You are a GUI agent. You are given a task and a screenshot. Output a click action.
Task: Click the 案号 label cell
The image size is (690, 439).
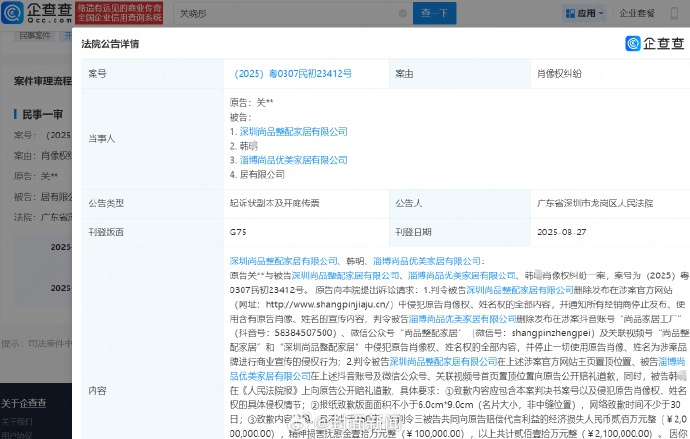click(x=152, y=73)
